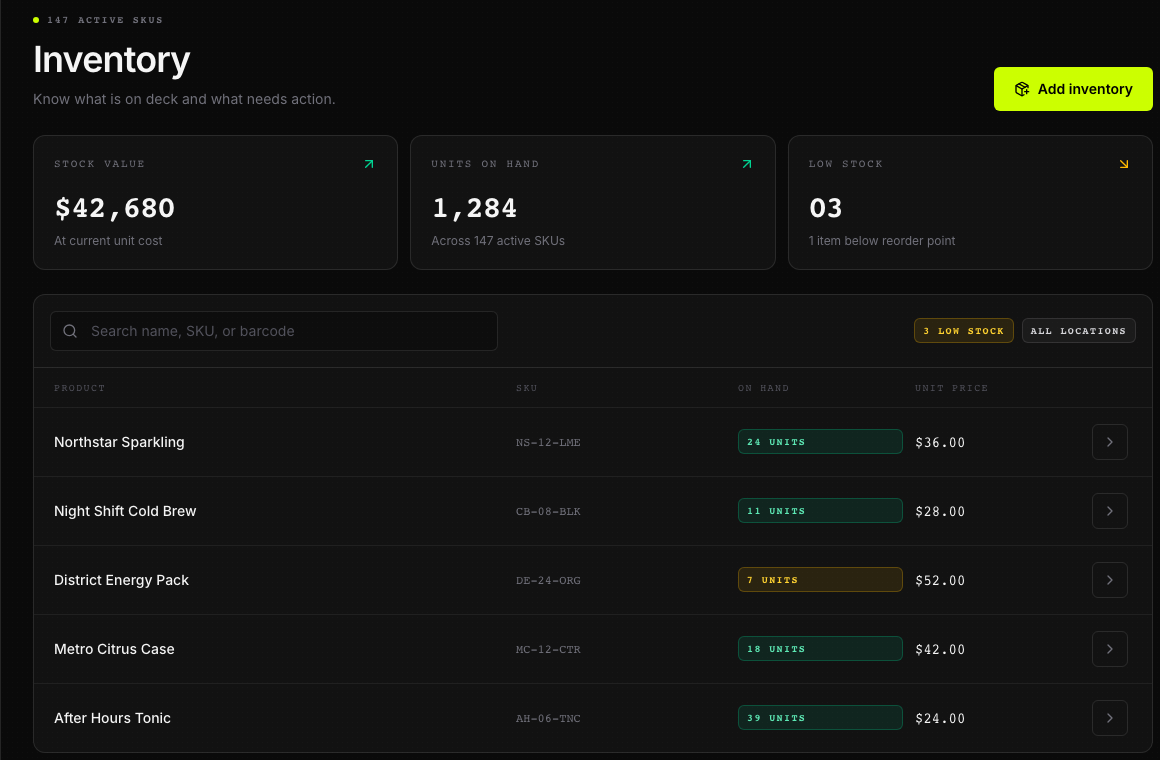Viewport: 1160px width, 760px height.
Task: Focus the Search name, SKU, or barcode field
Action: click(x=274, y=331)
